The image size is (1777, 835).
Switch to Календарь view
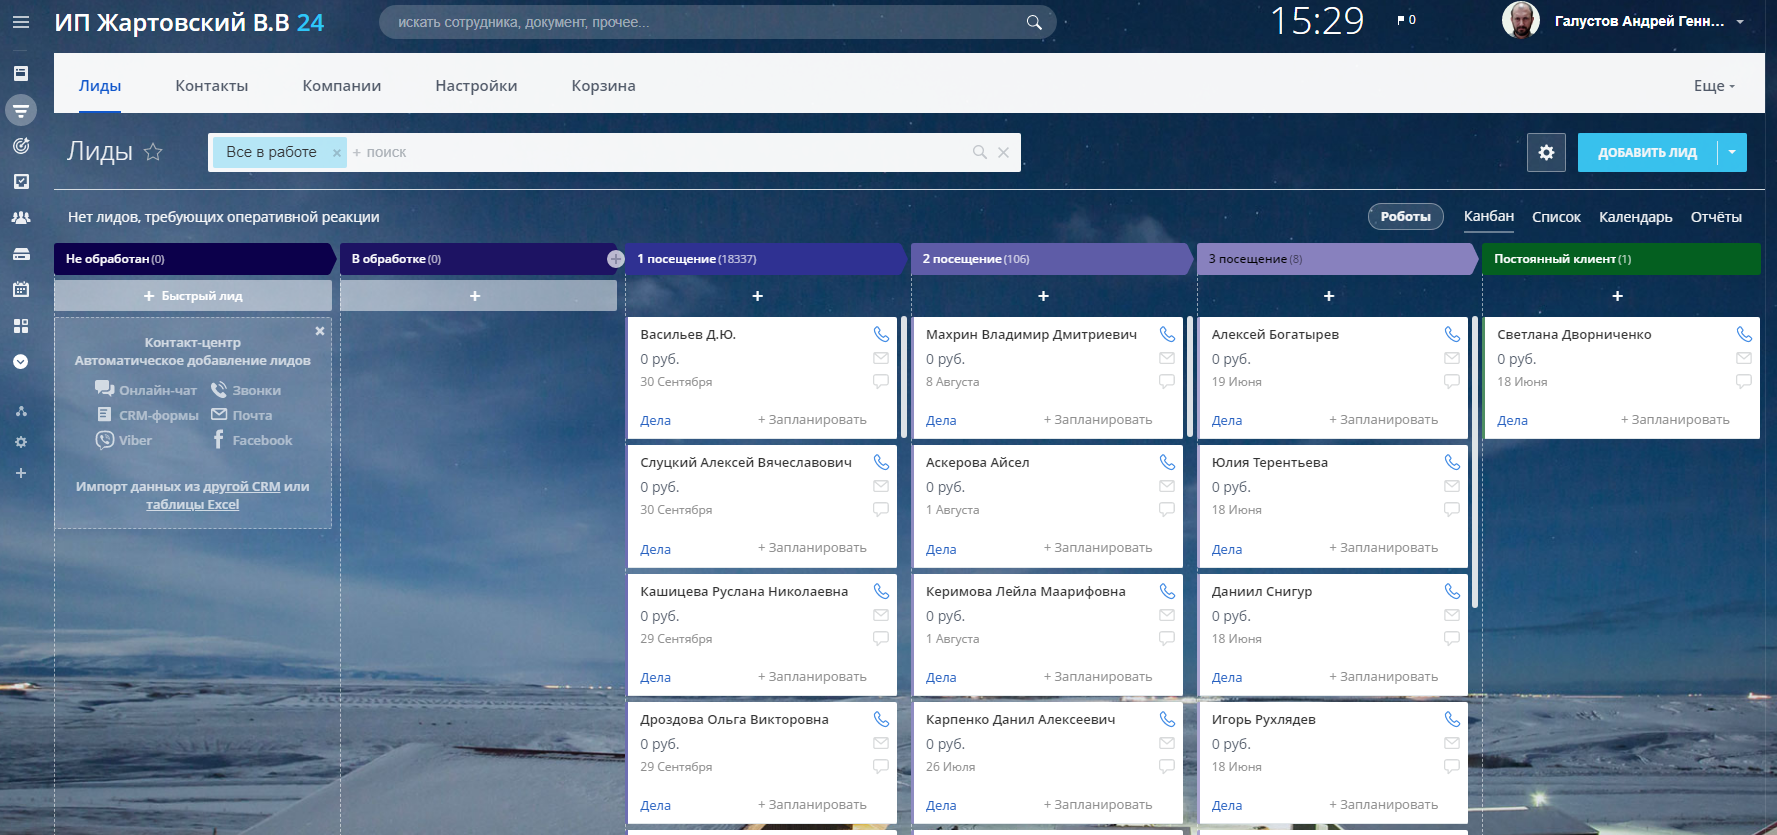tap(1635, 217)
